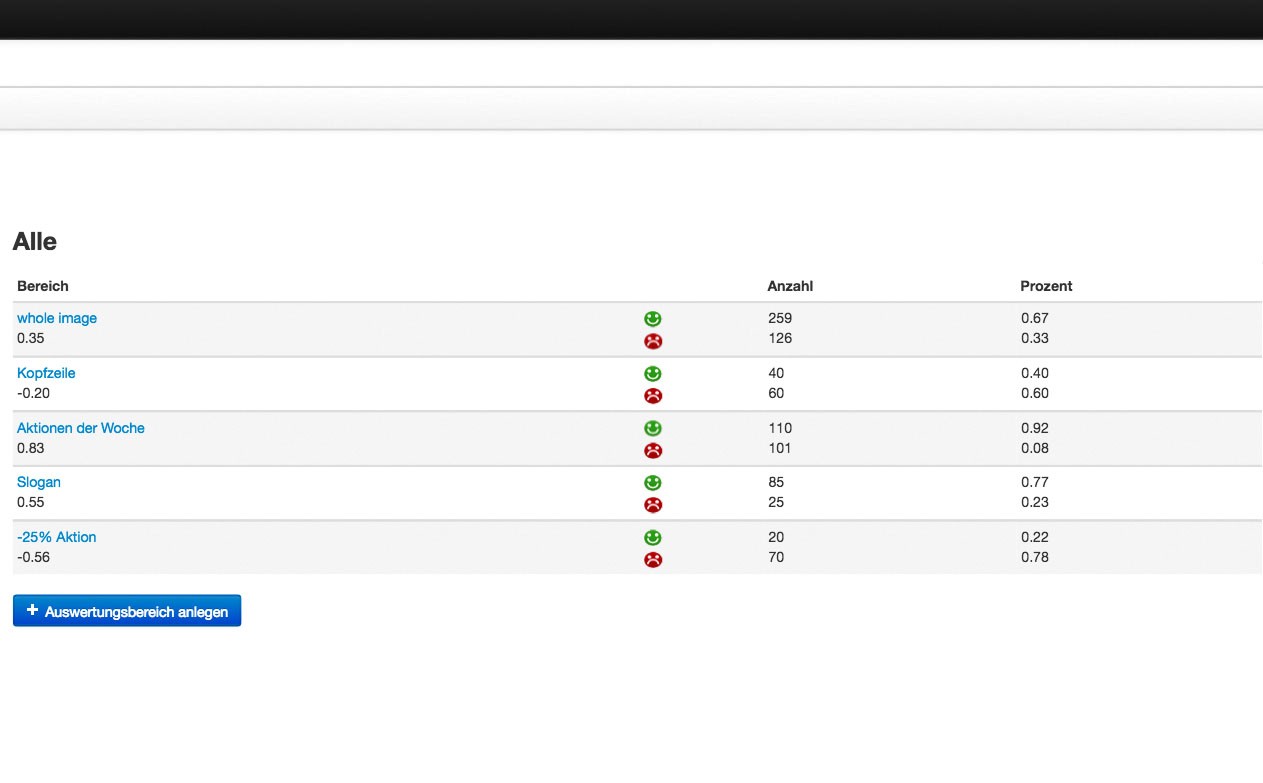Select the Aktionen der Woche link
This screenshot has height=783, width=1263.
click(81, 427)
